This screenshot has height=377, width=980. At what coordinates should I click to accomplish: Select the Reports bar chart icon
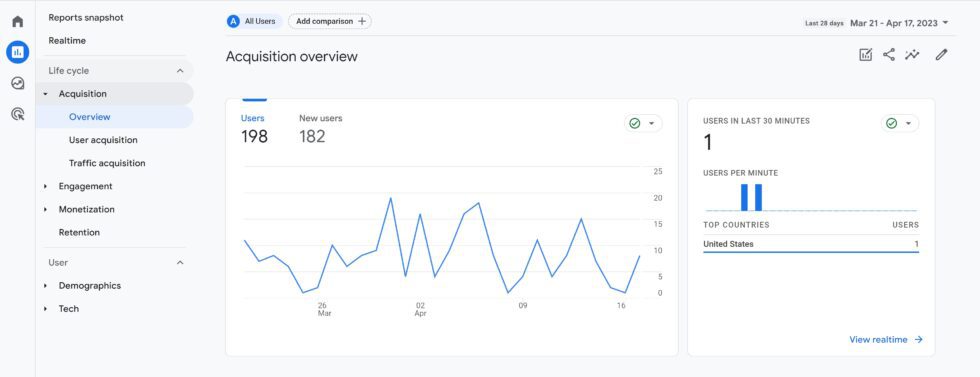[18, 52]
